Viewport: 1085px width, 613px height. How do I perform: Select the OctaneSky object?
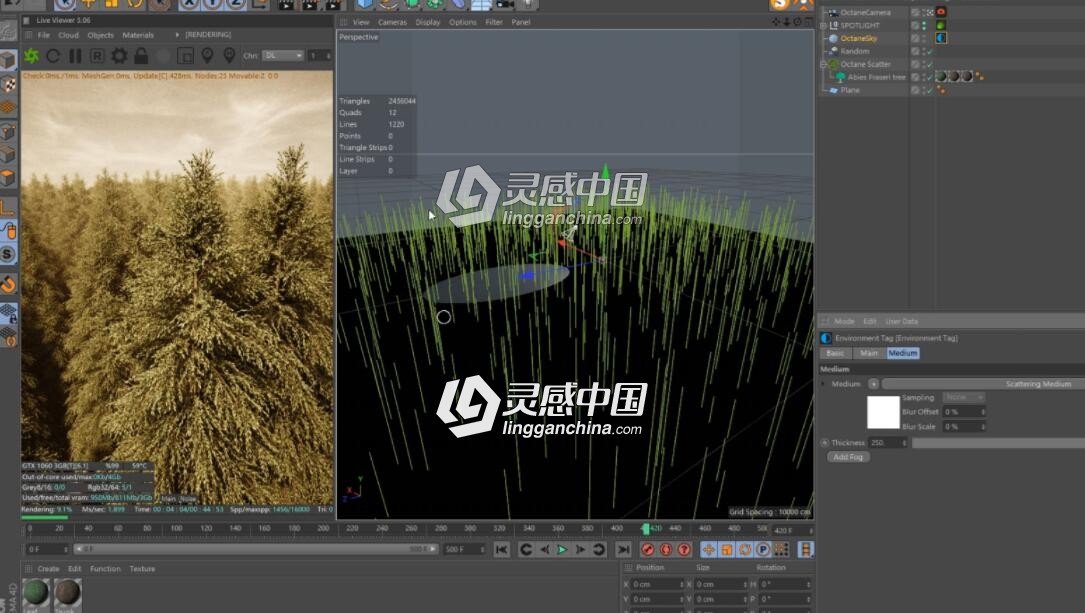point(858,38)
